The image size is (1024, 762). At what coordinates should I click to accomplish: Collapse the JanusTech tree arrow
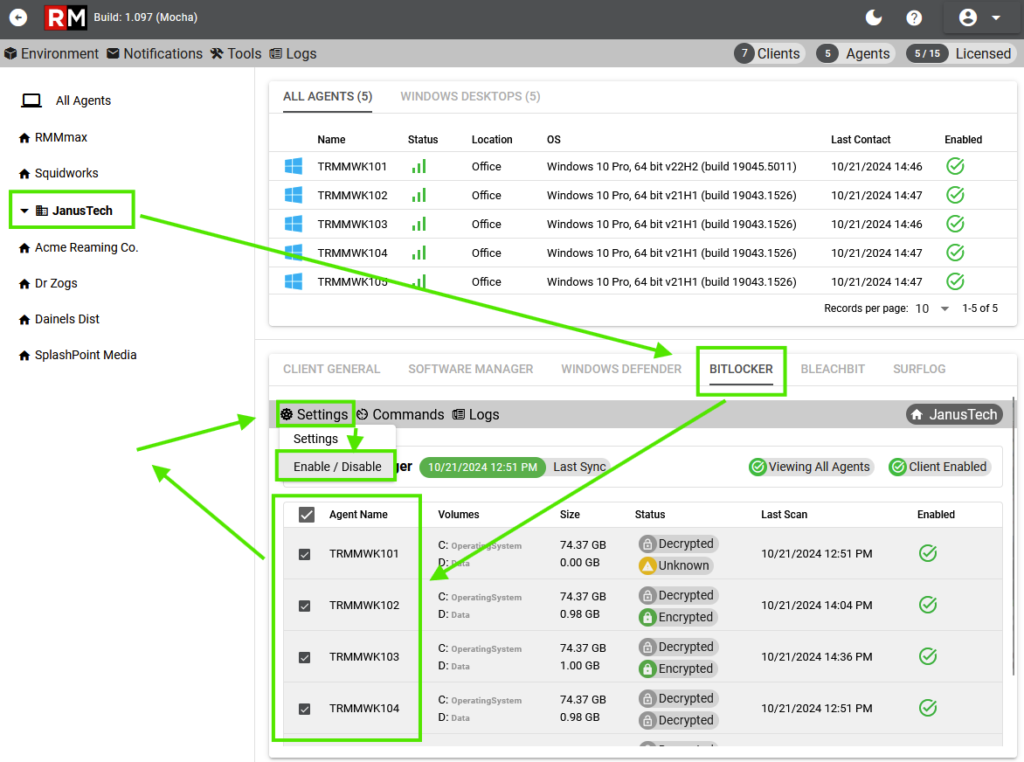click(x=24, y=210)
